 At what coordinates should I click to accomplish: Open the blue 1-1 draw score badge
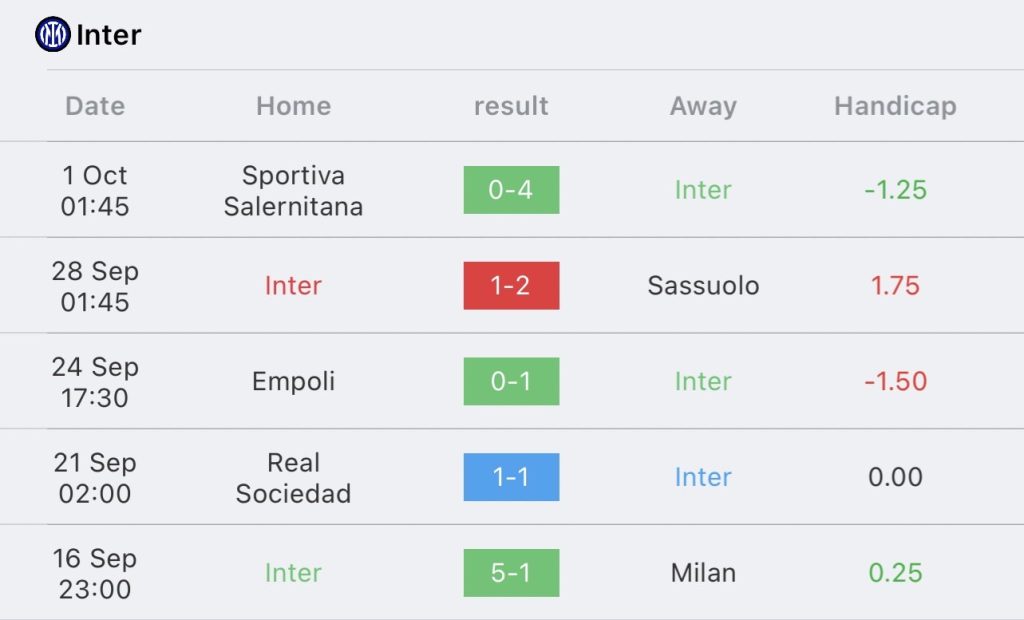click(511, 477)
